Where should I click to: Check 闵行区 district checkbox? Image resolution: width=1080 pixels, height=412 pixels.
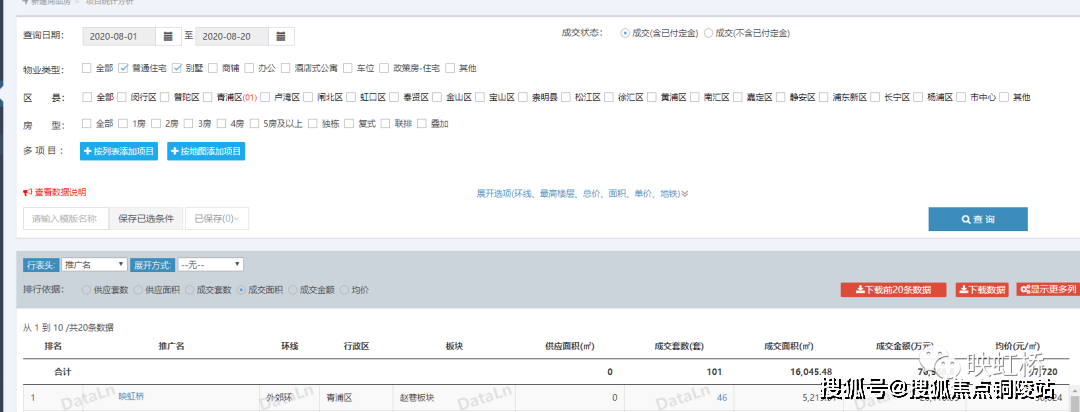click(122, 97)
